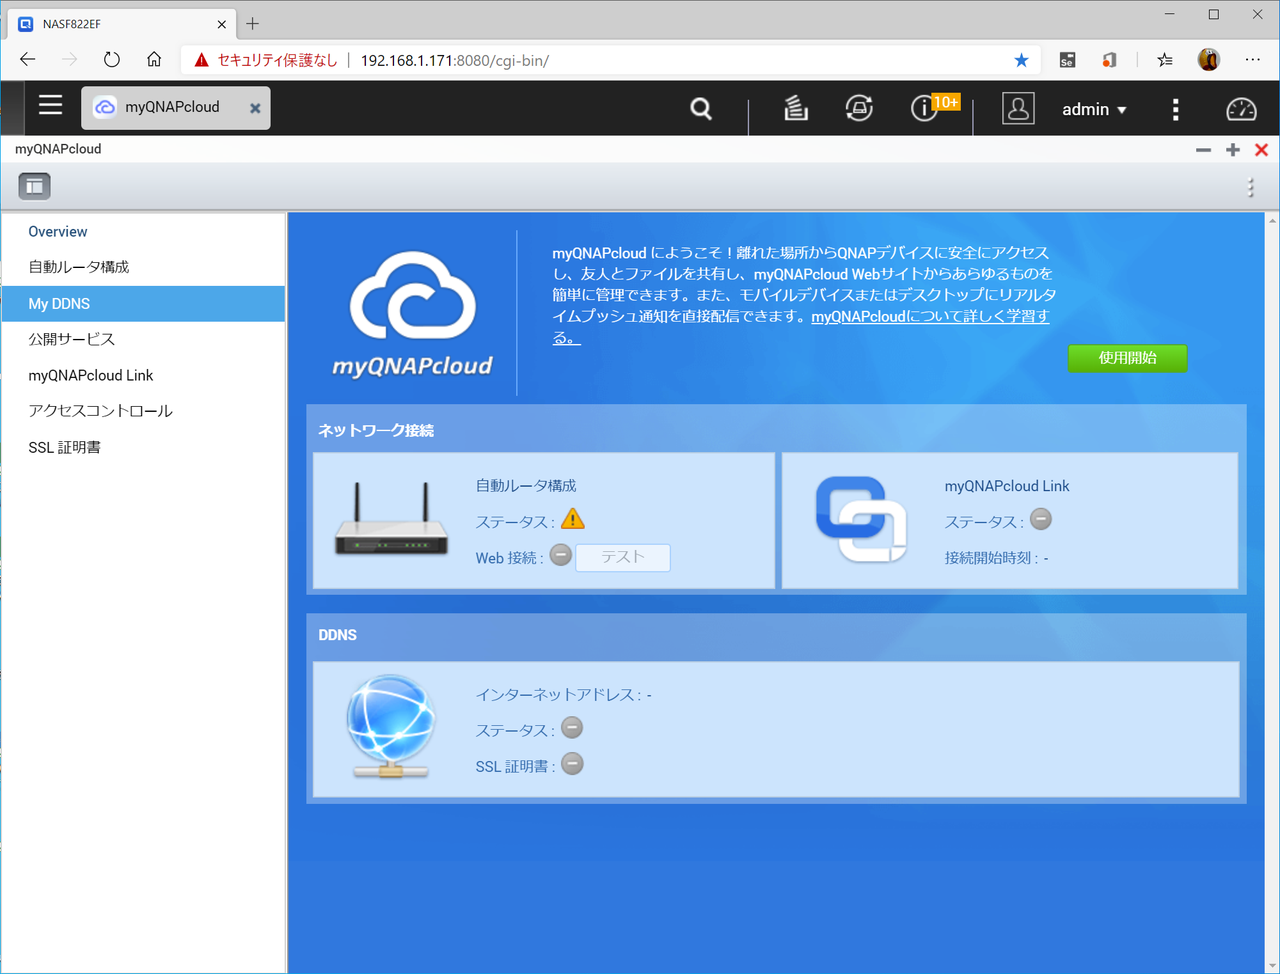The width and height of the screenshot is (1280, 974).
Task: Click the テスト button for Web connection
Action: 622,557
